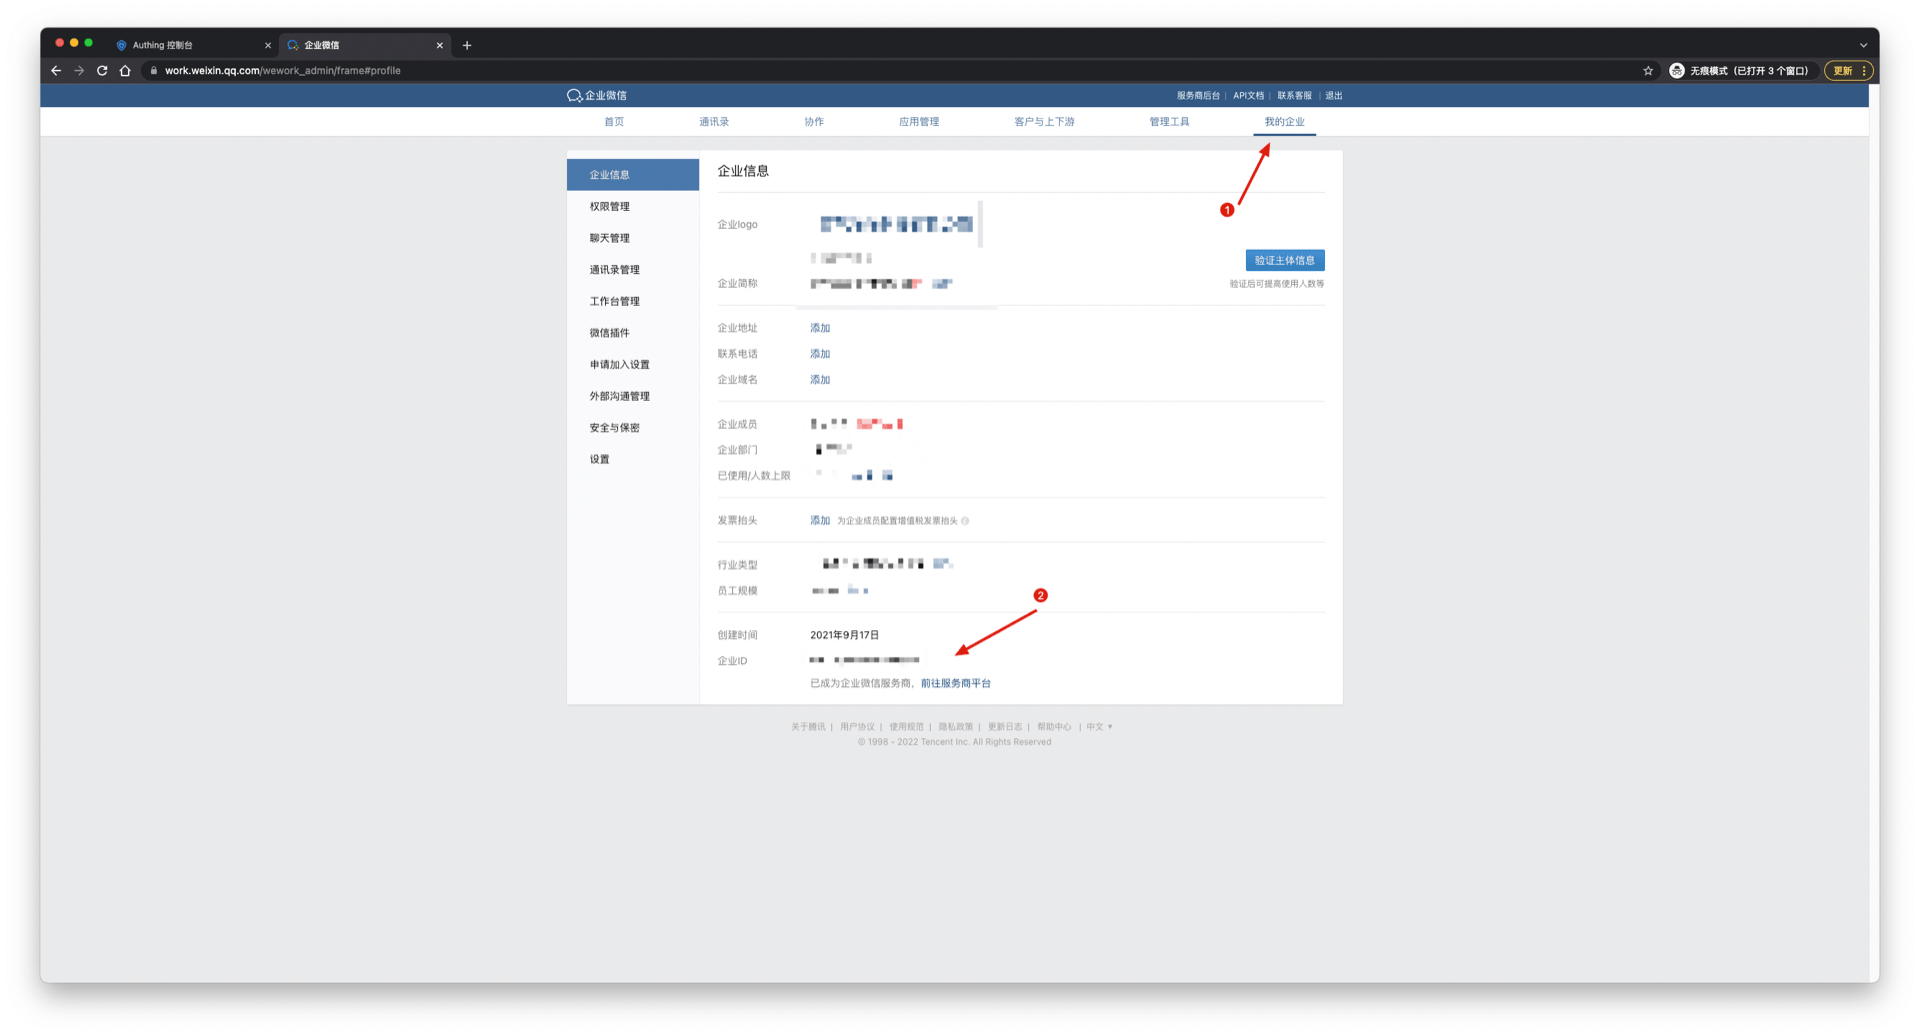The width and height of the screenshot is (1920, 1036).
Task: Open the 通讯录 navigation tab
Action: point(713,122)
